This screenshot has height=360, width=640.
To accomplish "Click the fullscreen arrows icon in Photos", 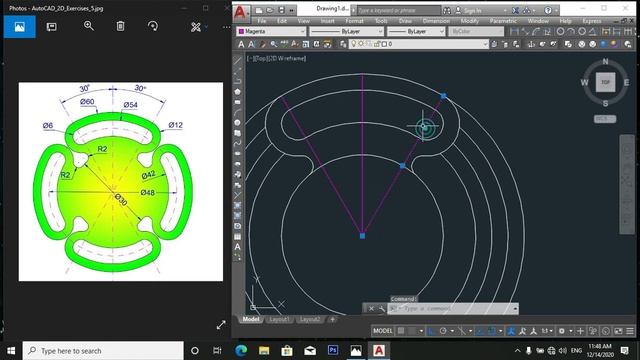I will click(221, 325).
